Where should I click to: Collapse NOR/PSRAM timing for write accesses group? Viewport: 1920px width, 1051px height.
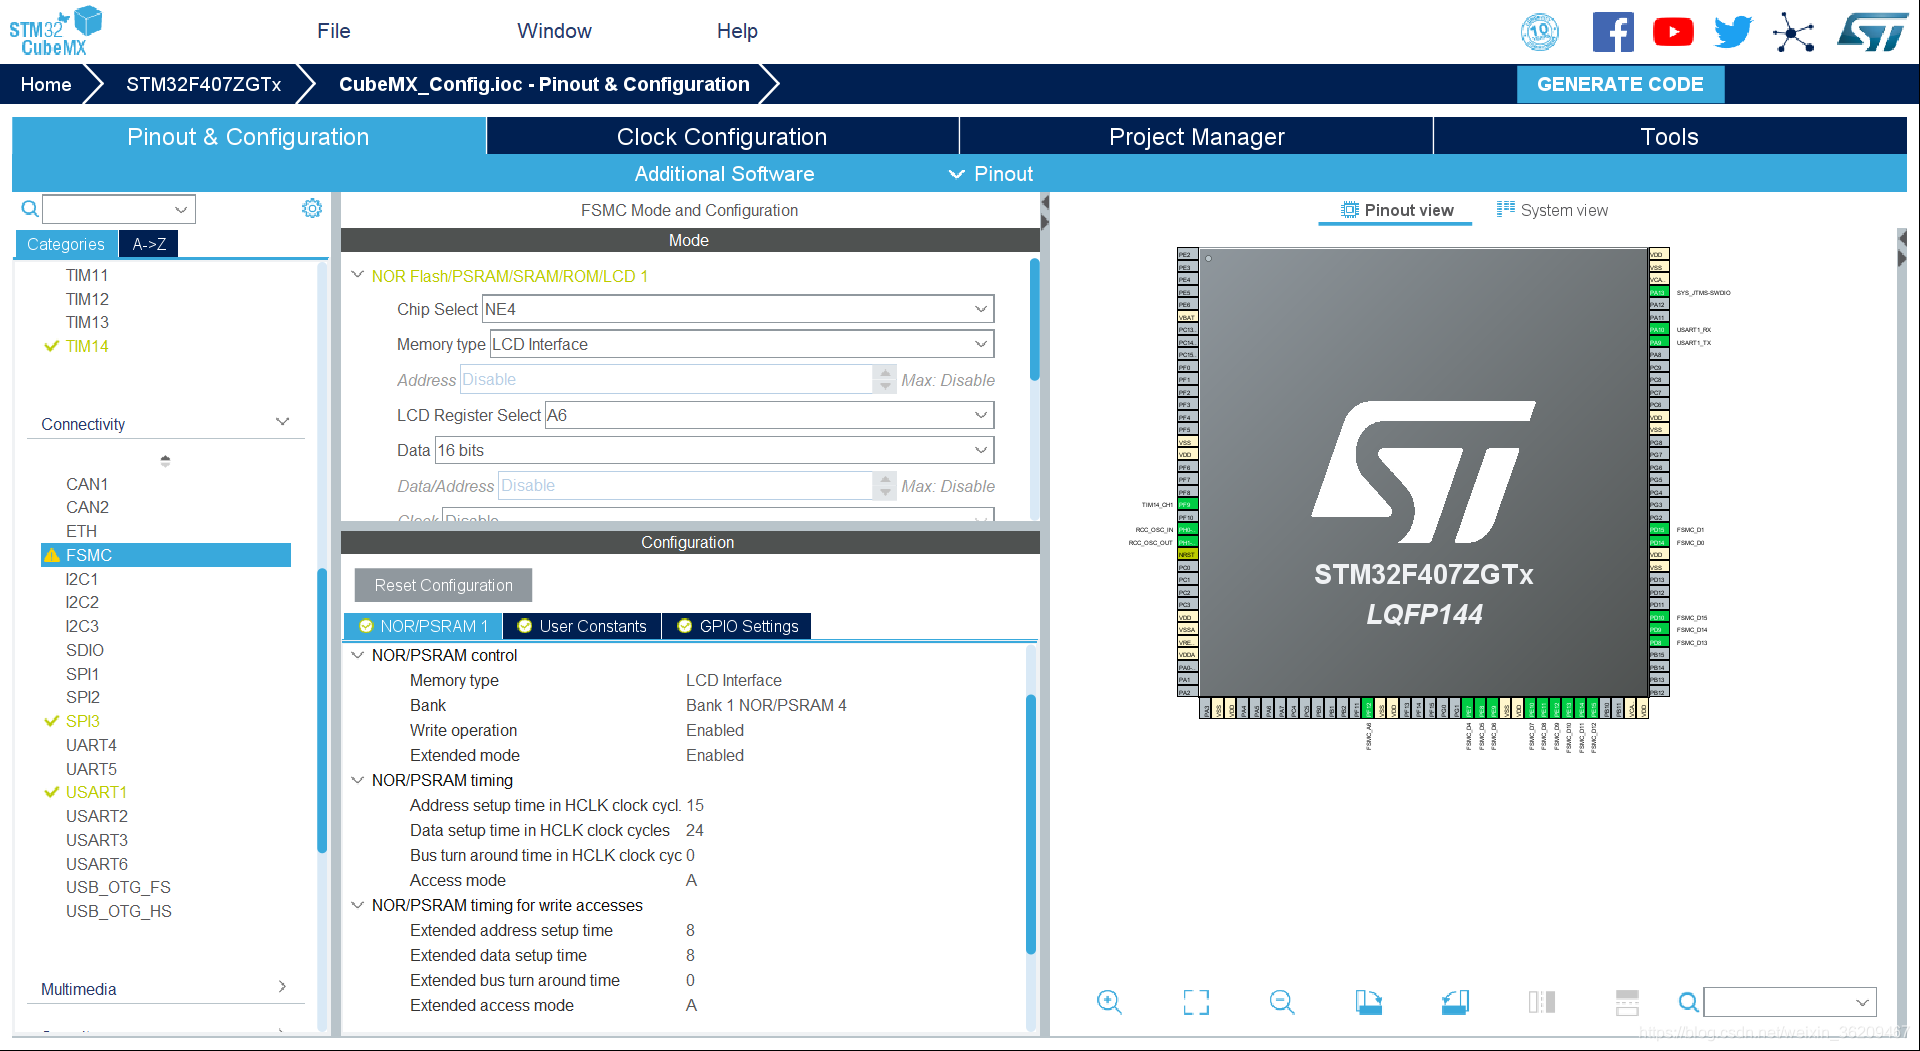[357, 905]
